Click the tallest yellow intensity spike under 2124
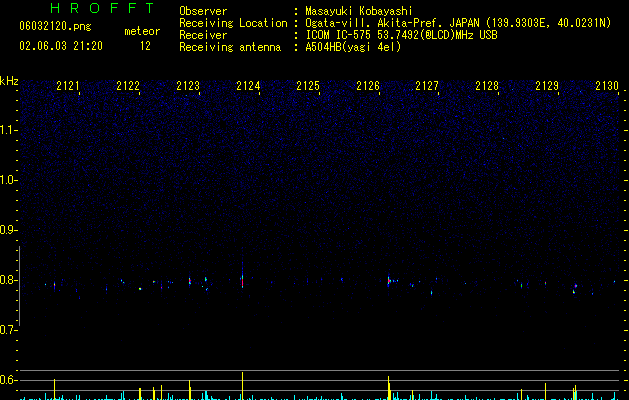The image size is (629, 400). tap(242, 386)
